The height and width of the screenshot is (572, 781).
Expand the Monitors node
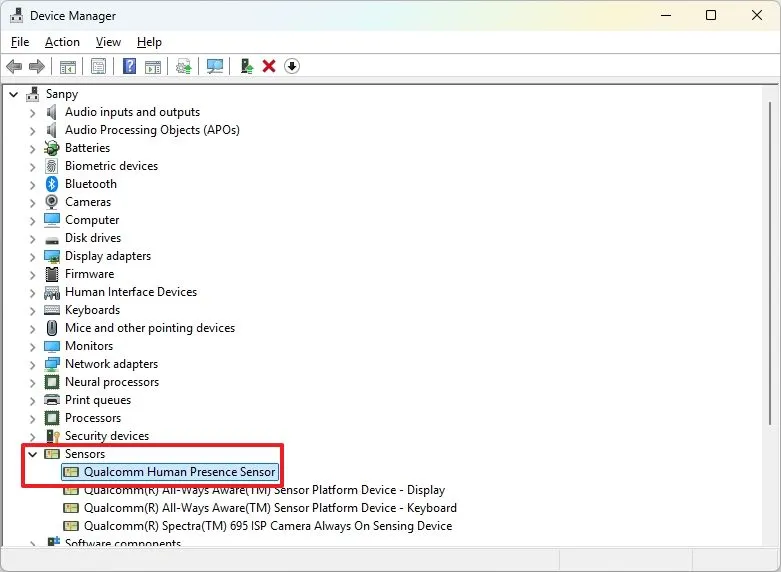pyautogui.click(x=32, y=347)
